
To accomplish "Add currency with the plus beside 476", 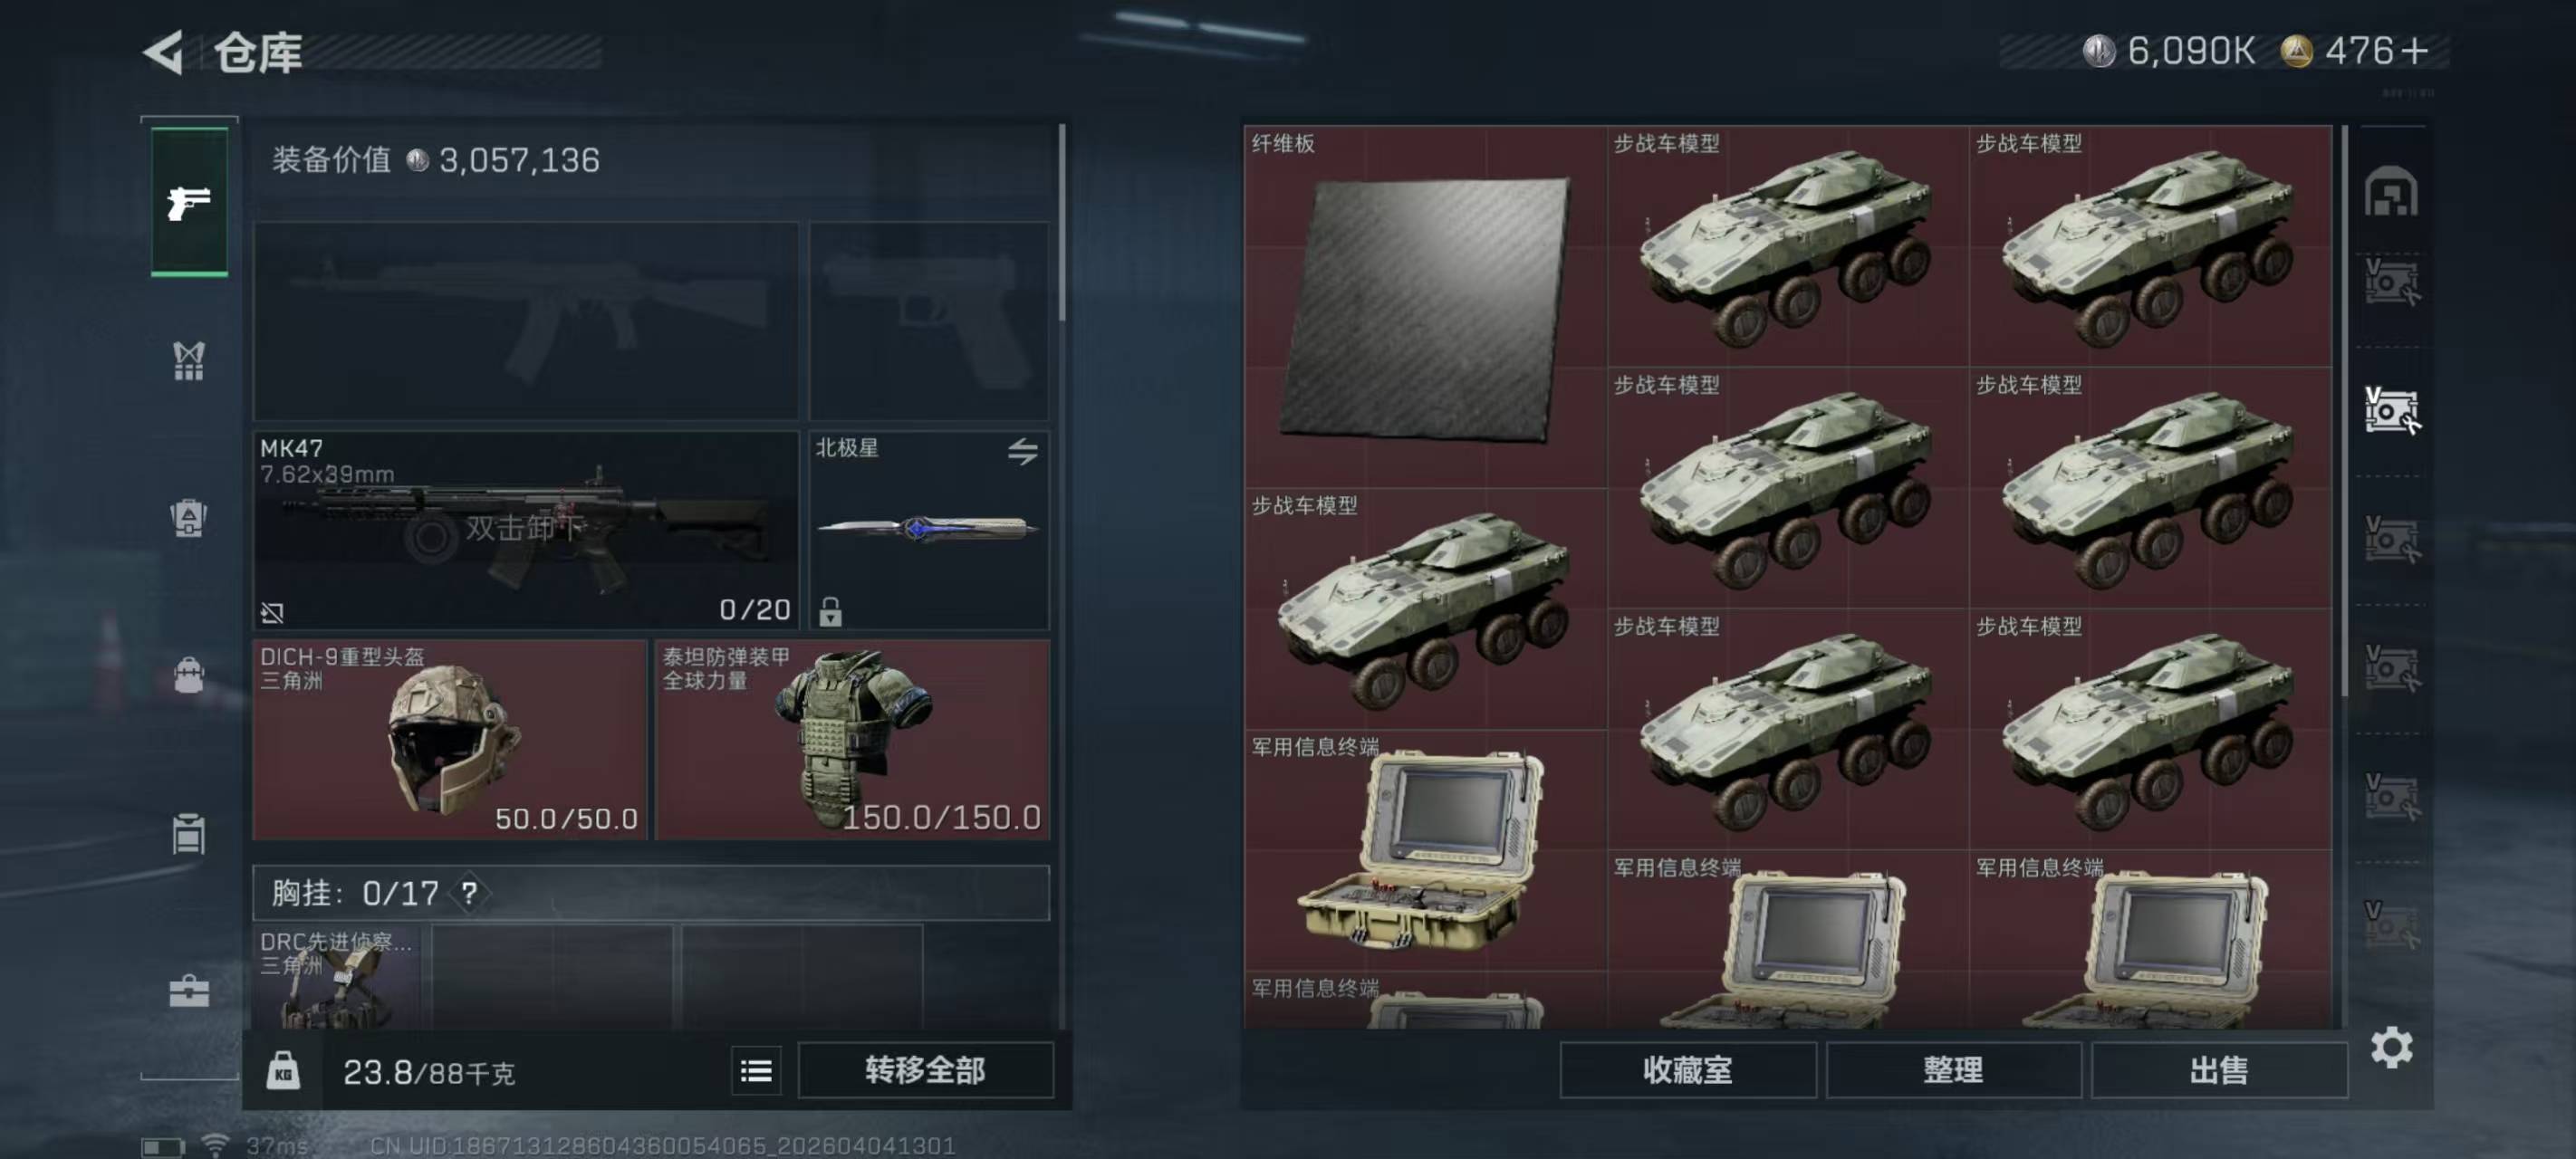I will (x=2414, y=50).
